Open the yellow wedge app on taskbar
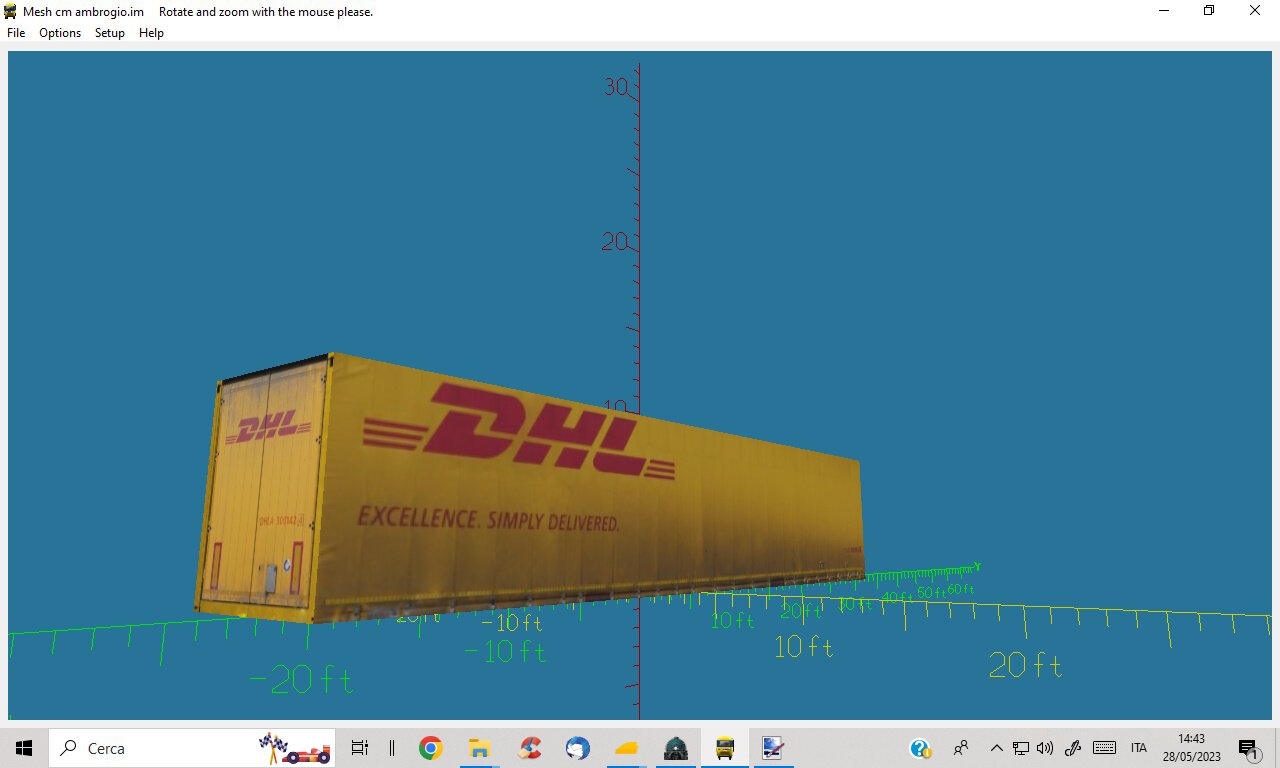The height and width of the screenshot is (768, 1280). (627, 748)
